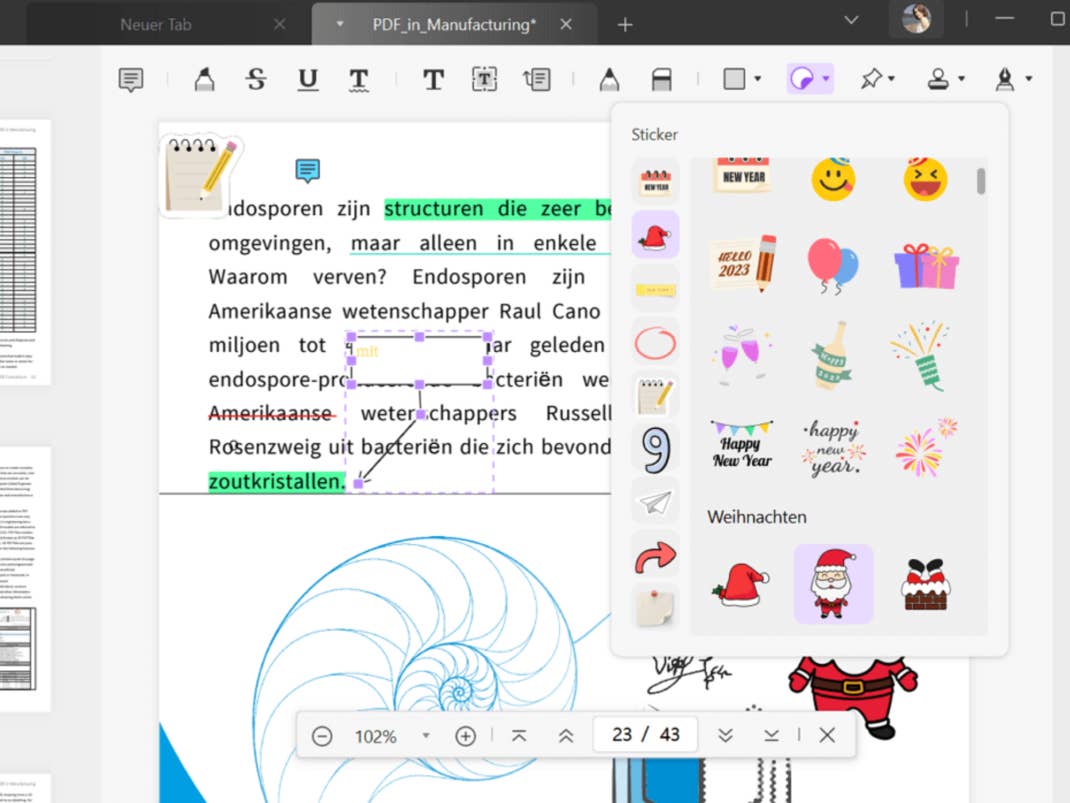Click the sticker panel scrollbar
This screenshot has height=803, width=1070.
tap(981, 182)
